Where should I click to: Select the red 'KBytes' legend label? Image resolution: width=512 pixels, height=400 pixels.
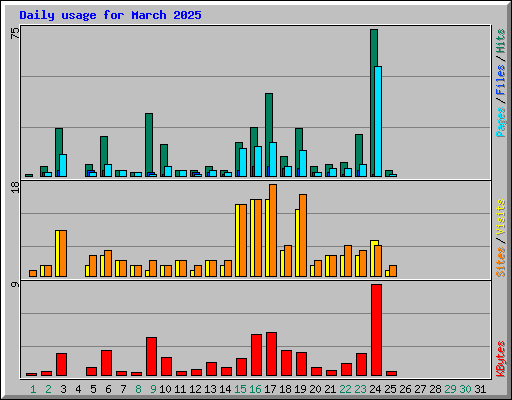[x=500, y=359]
